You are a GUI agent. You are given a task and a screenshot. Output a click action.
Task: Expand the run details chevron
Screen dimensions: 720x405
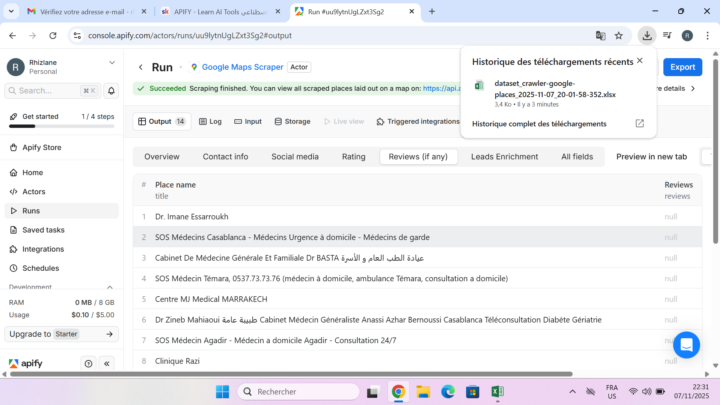[692, 88]
